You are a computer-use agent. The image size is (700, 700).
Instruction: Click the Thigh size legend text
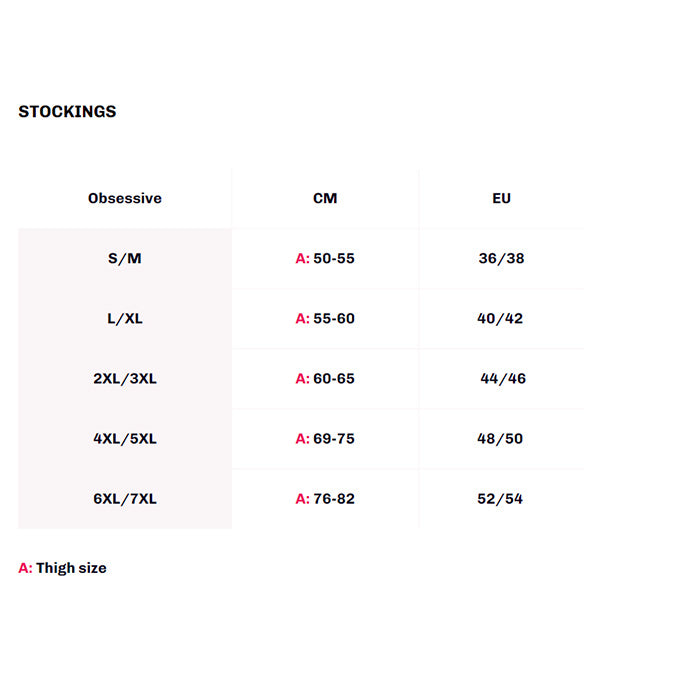[x=70, y=568]
